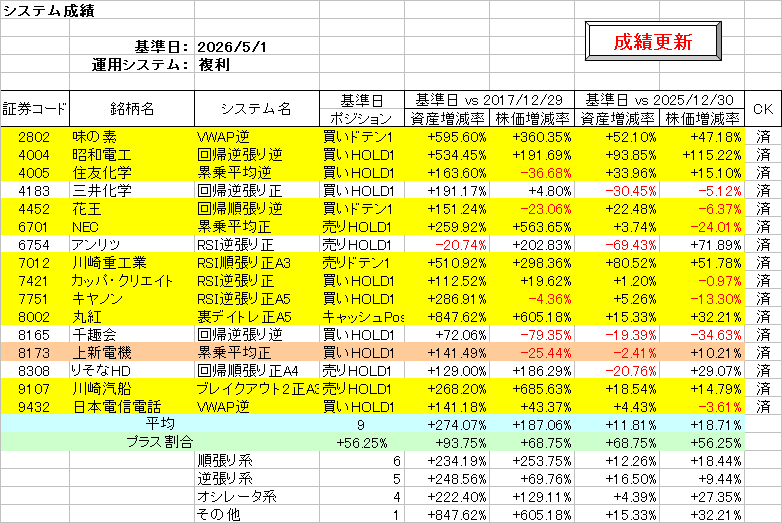
Task: Click -79.35% in the 千趣会 row
Action: pyautogui.click(x=546, y=335)
